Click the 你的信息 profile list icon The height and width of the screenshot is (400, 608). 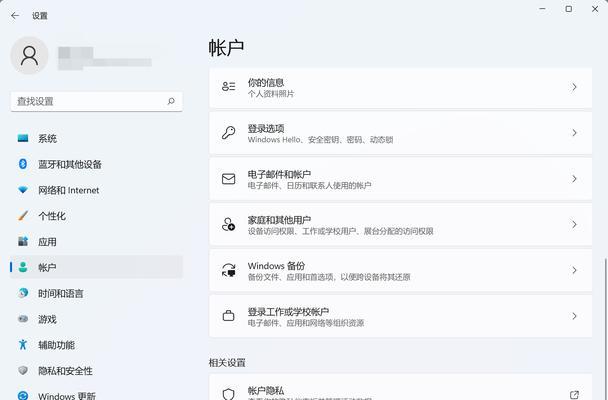(x=228, y=87)
